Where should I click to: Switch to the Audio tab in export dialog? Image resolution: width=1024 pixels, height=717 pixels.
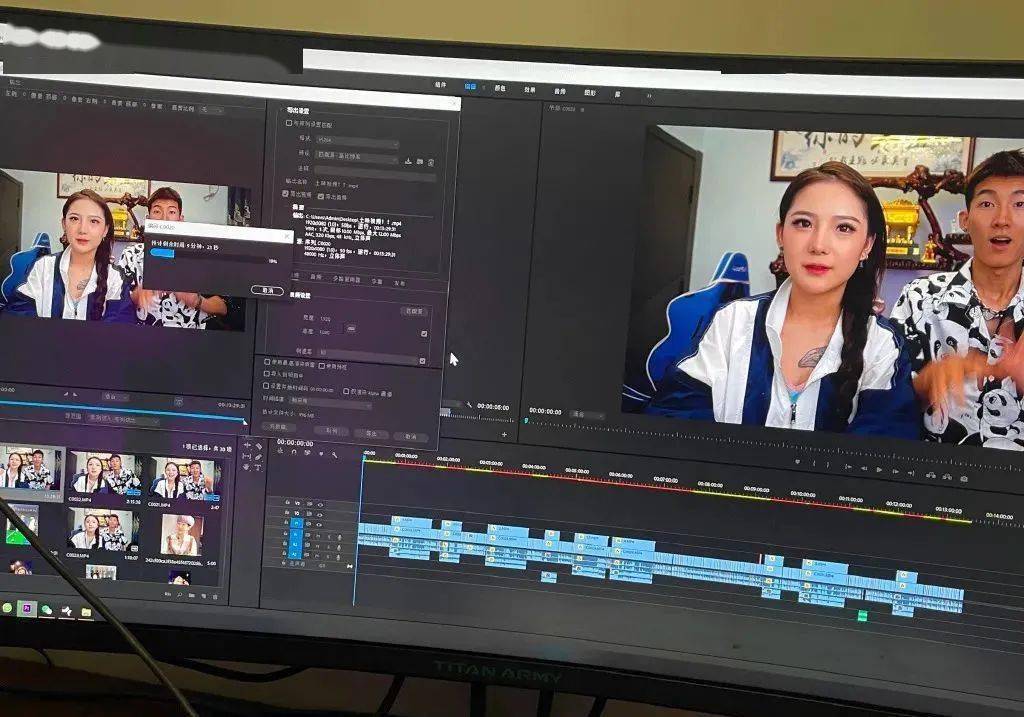316,277
